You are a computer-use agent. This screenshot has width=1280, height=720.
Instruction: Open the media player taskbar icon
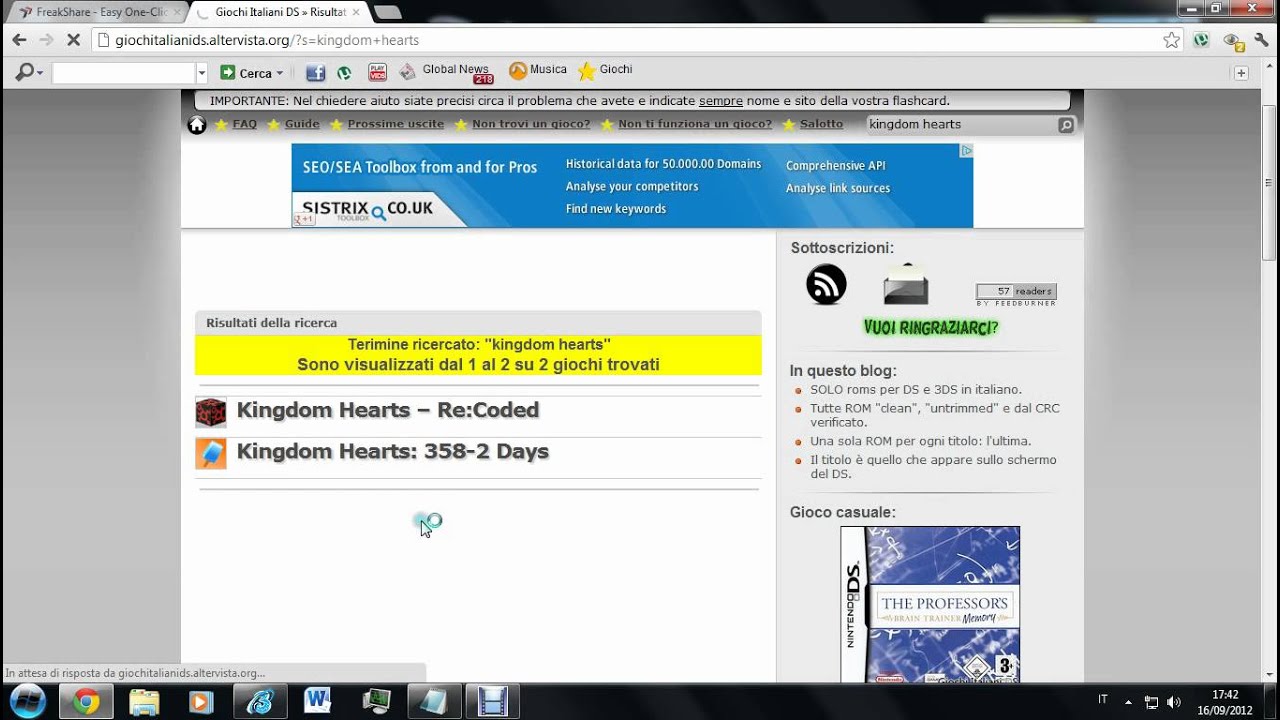click(201, 702)
